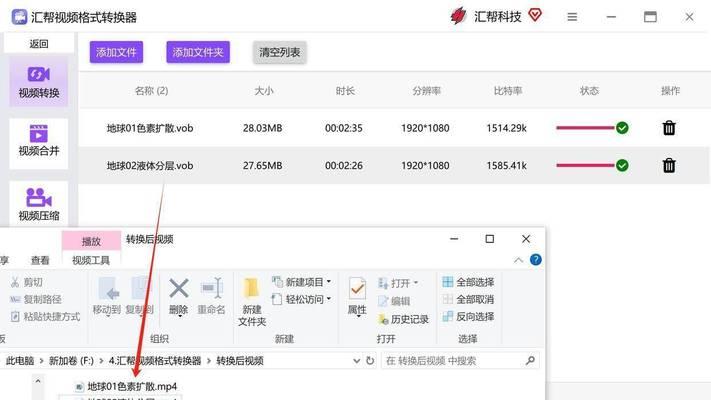Open the address bar history dropdown
Viewport: 711px width, 400px height.
pyautogui.click(x=356, y=361)
